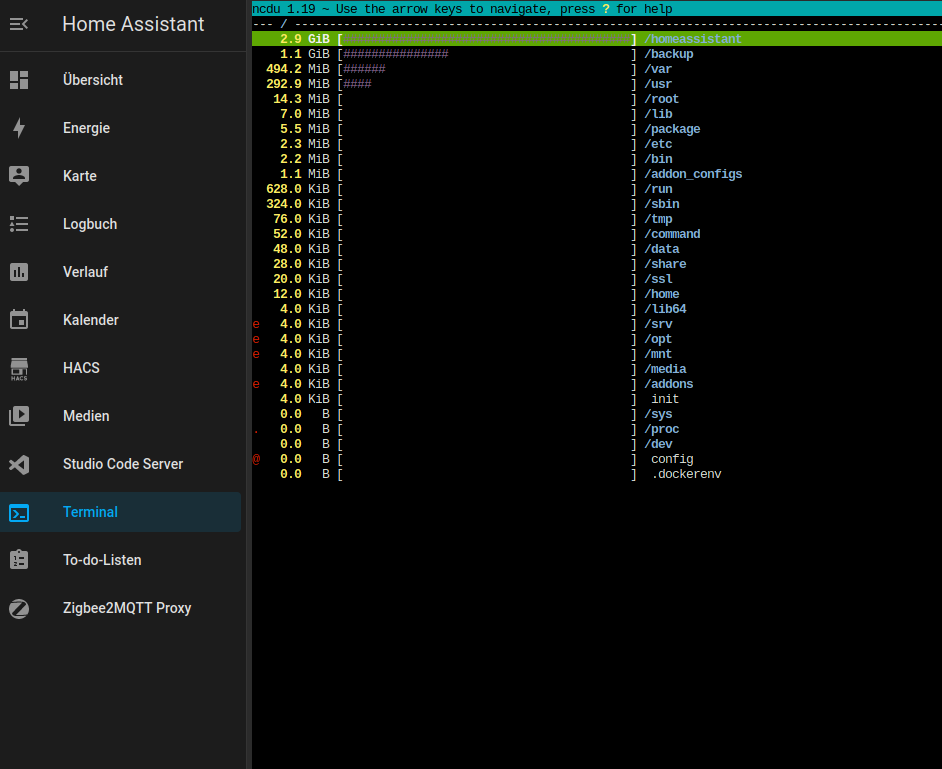
Task: Click the Kalender calendar icon
Action: [x=19, y=320]
